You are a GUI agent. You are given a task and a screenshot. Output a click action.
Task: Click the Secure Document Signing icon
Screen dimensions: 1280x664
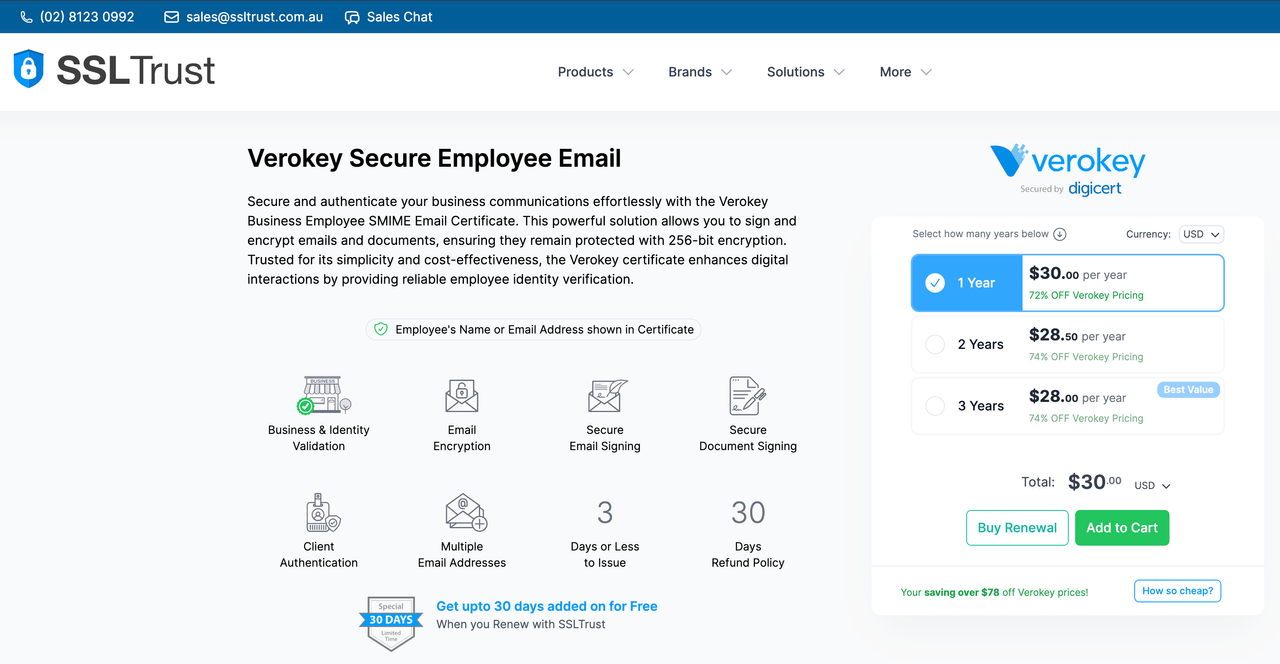pyautogui.click(x=747, y=396)
